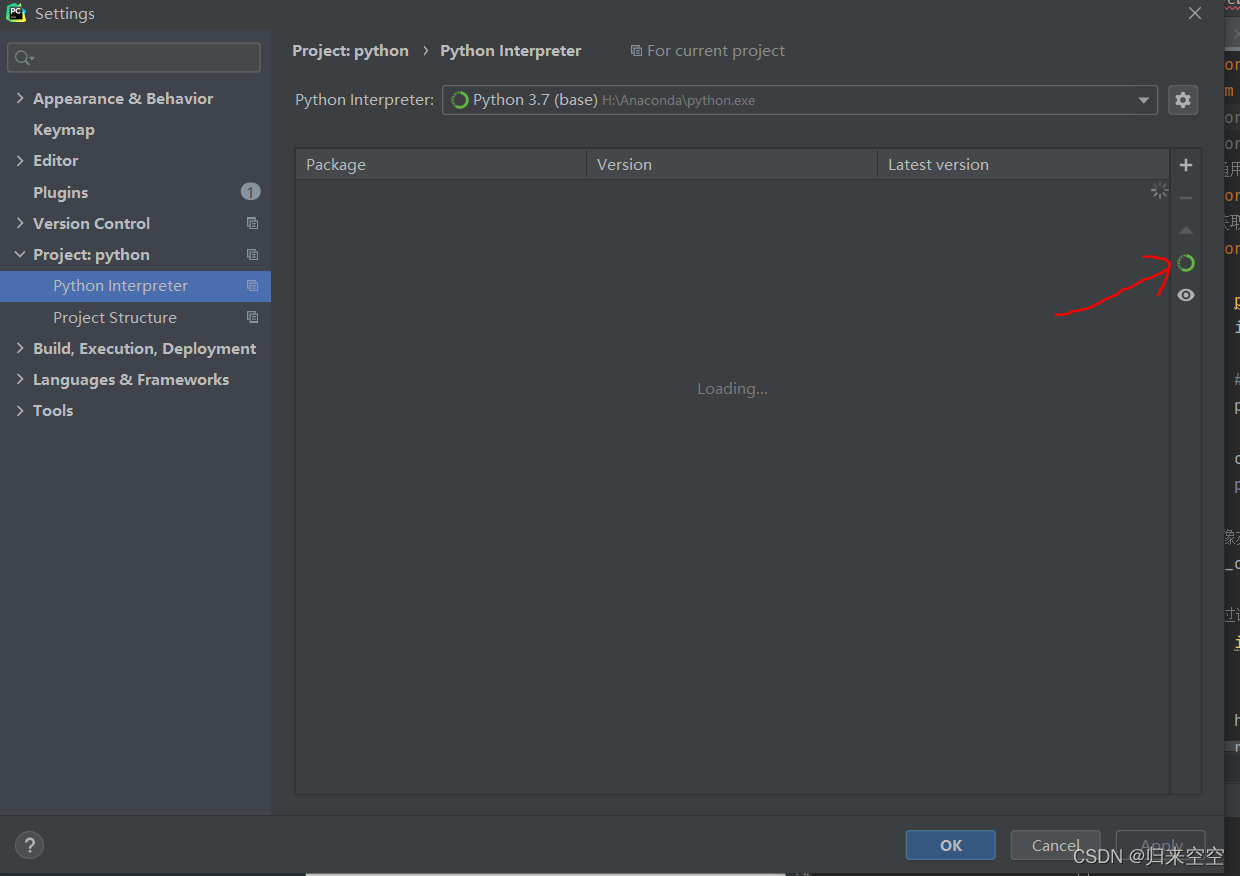The image size is (1240, 876).
Task: Expand the Languages & Frameworks section
Action: [20, 379]
